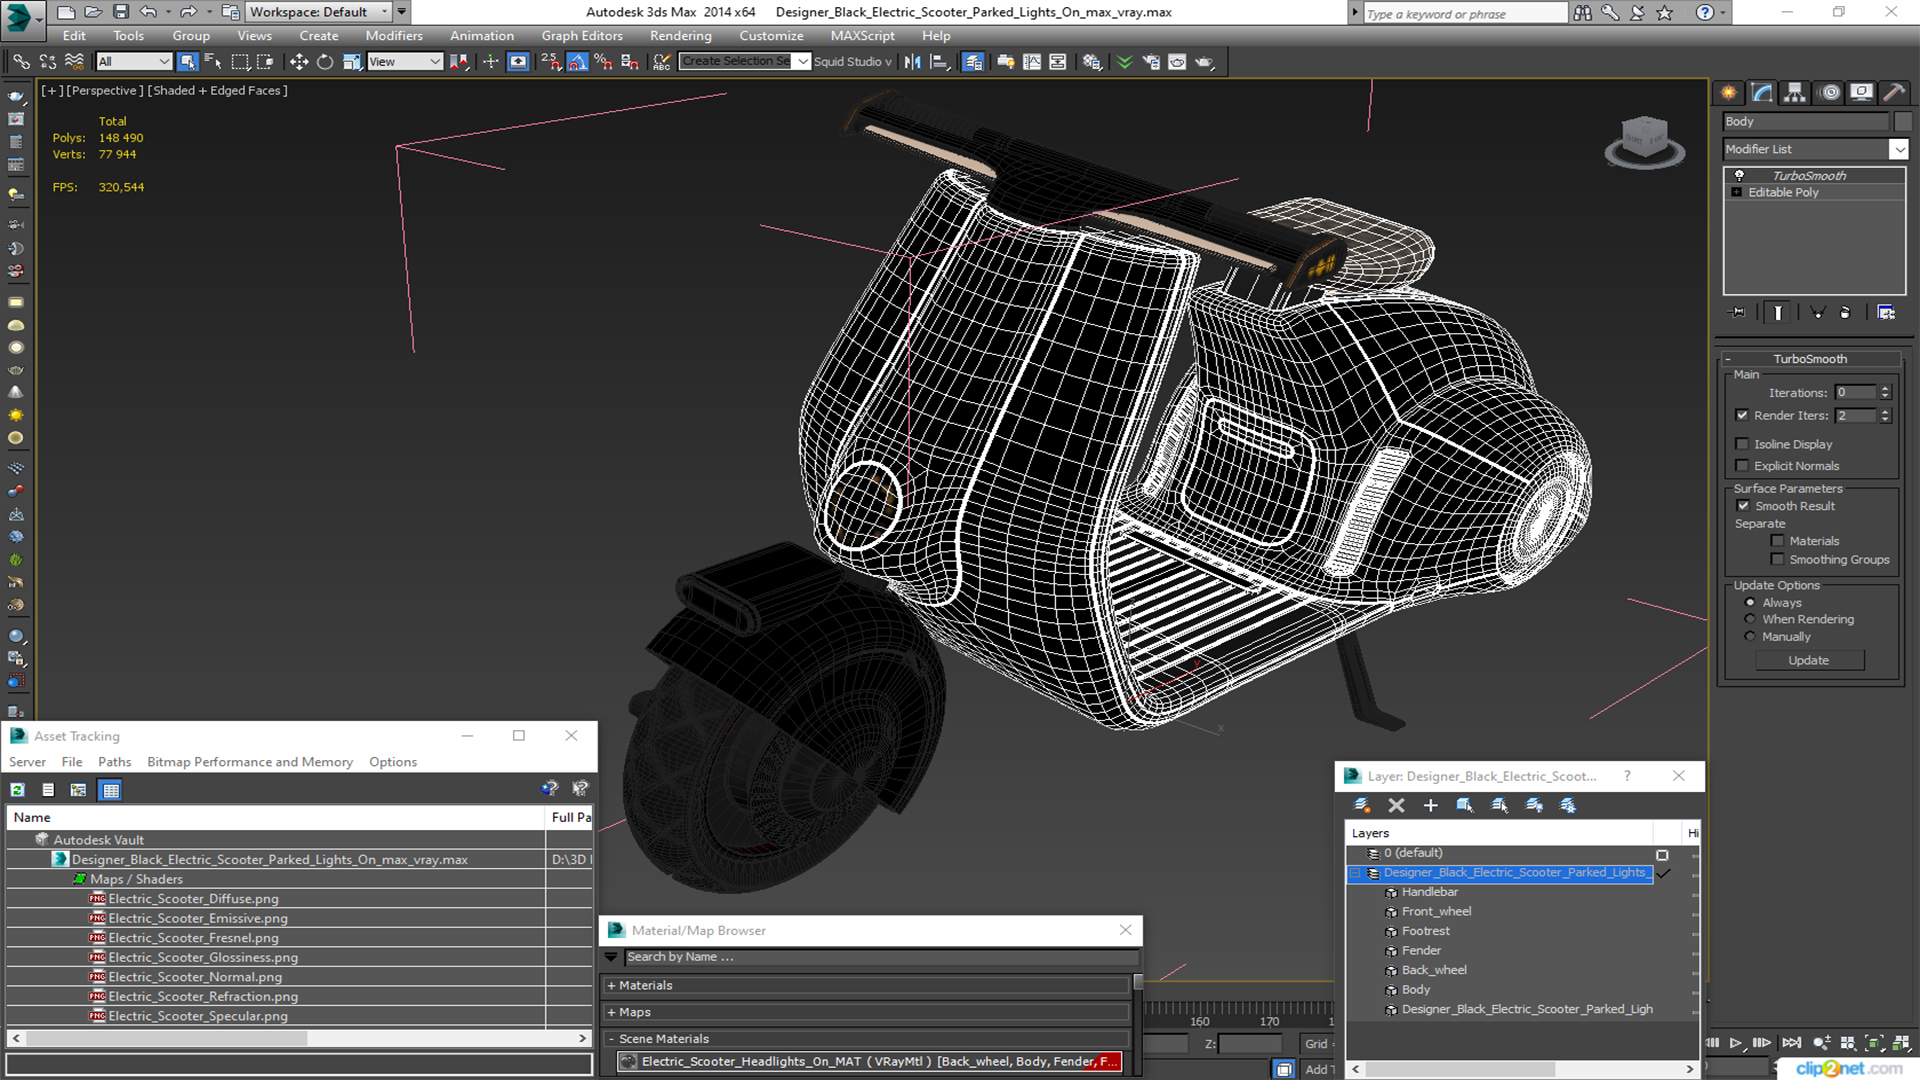
Task: Select Electric_Scooter_Normal.png asset
Action: coord(195,977)
